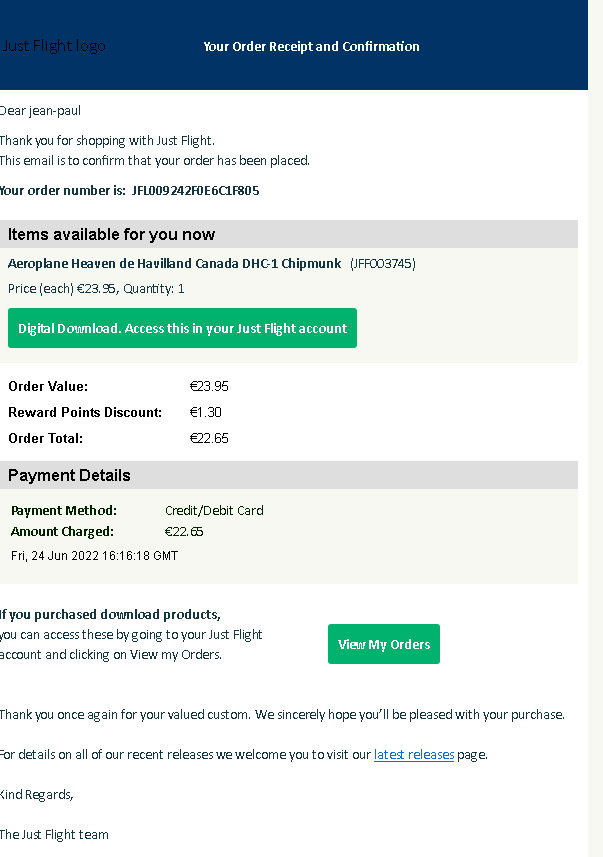Click the View My Orders button
Image resolution: width=603 pixels, height=857 pixels.
pyautogui.click(x=384, y=644)
